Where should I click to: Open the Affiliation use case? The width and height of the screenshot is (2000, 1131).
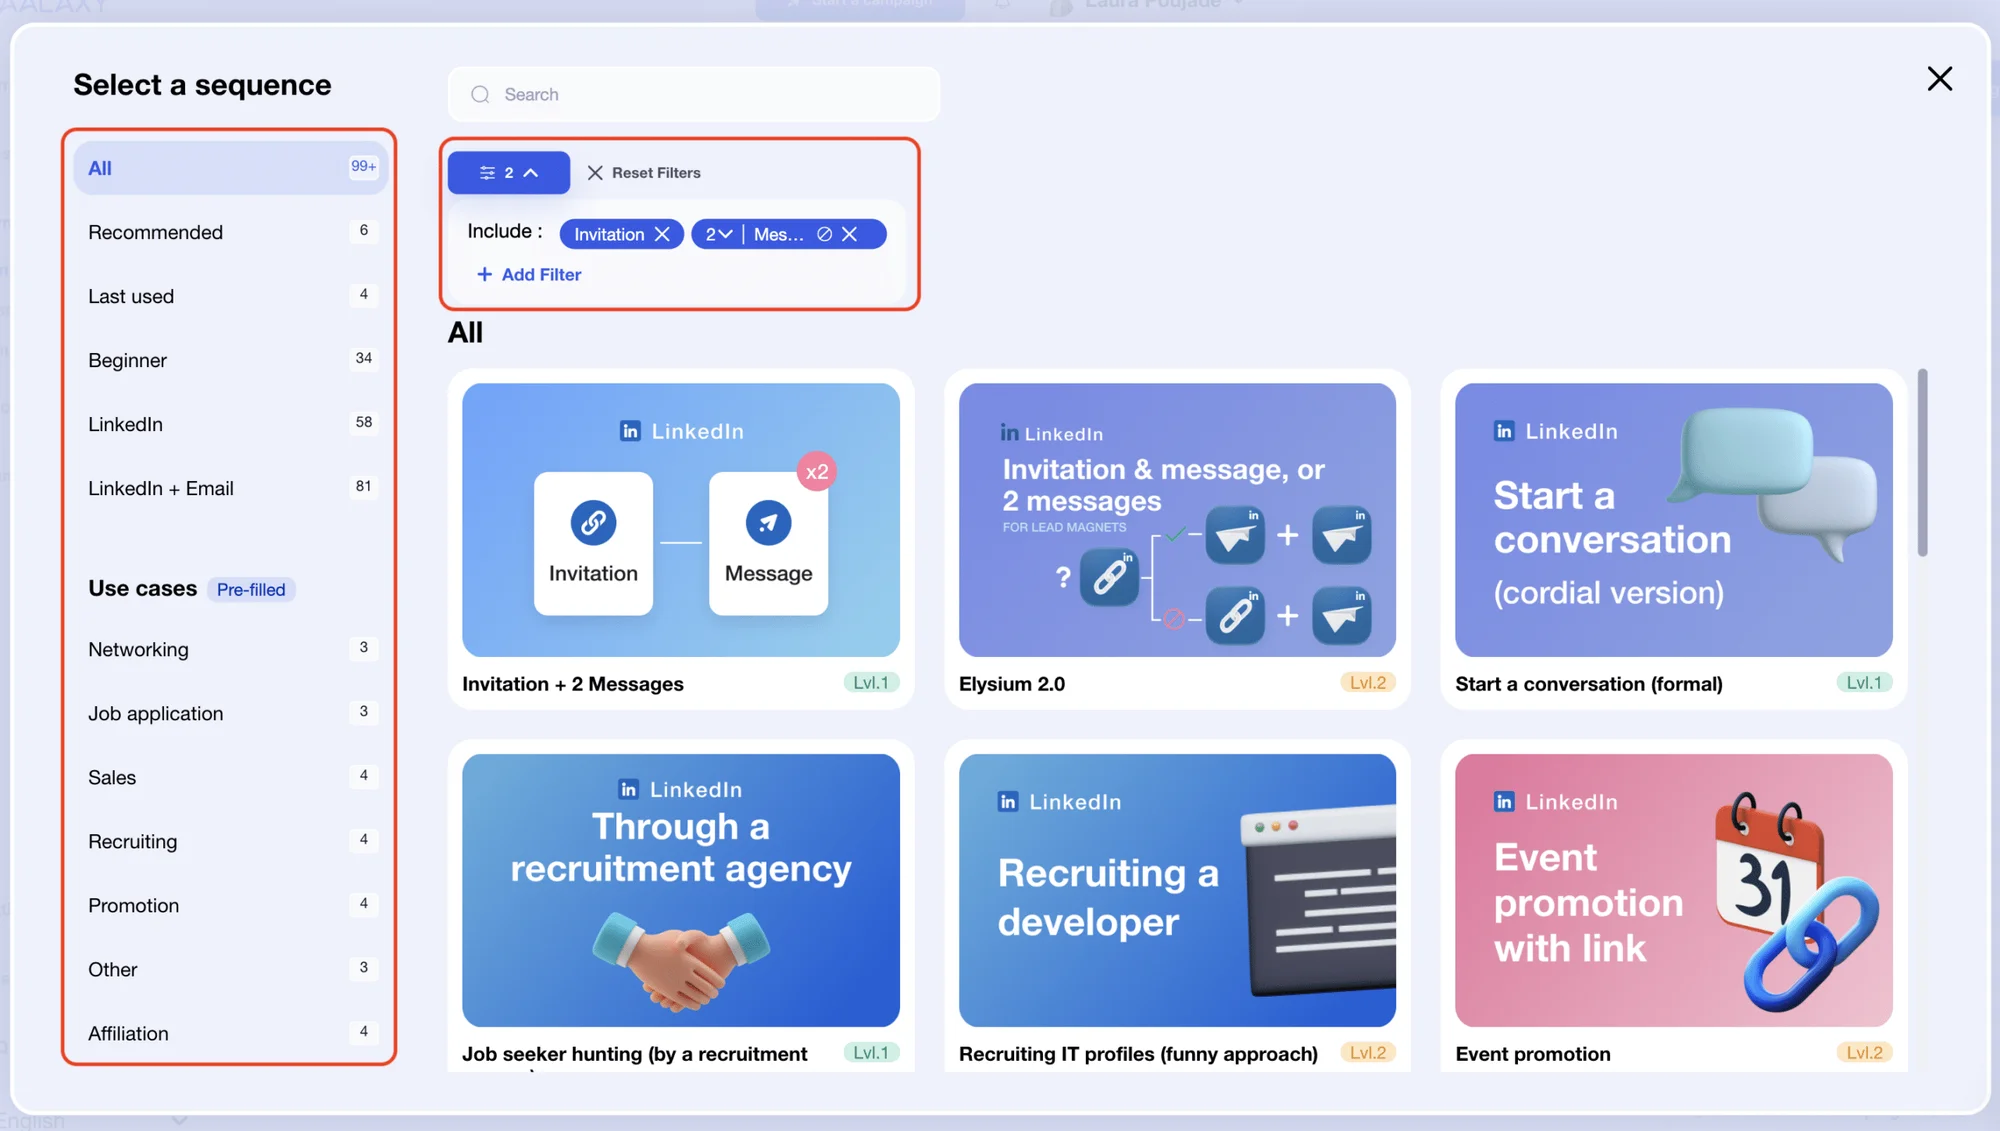230,1033
